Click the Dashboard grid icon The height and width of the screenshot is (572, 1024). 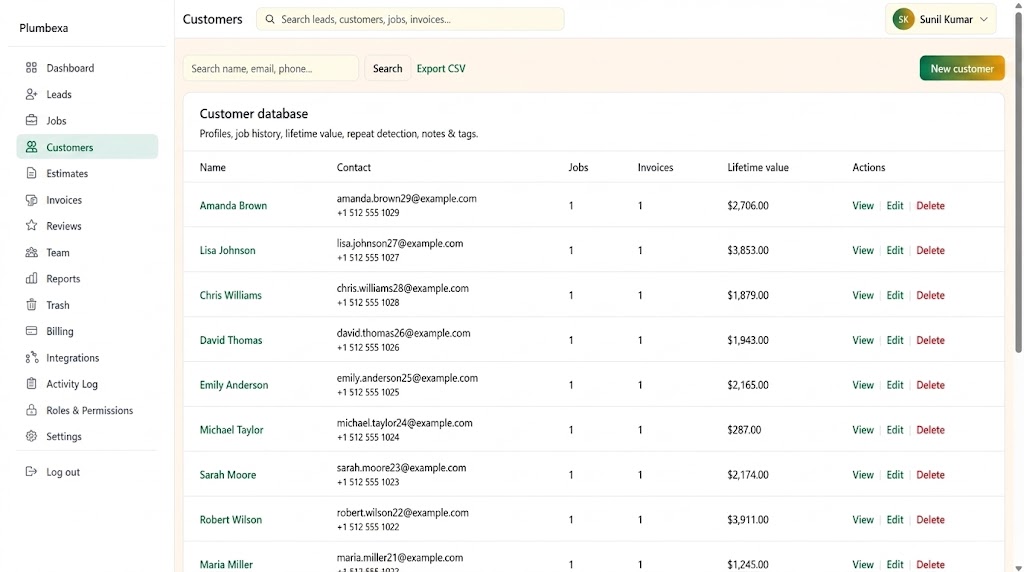click(x=31, y=68)
